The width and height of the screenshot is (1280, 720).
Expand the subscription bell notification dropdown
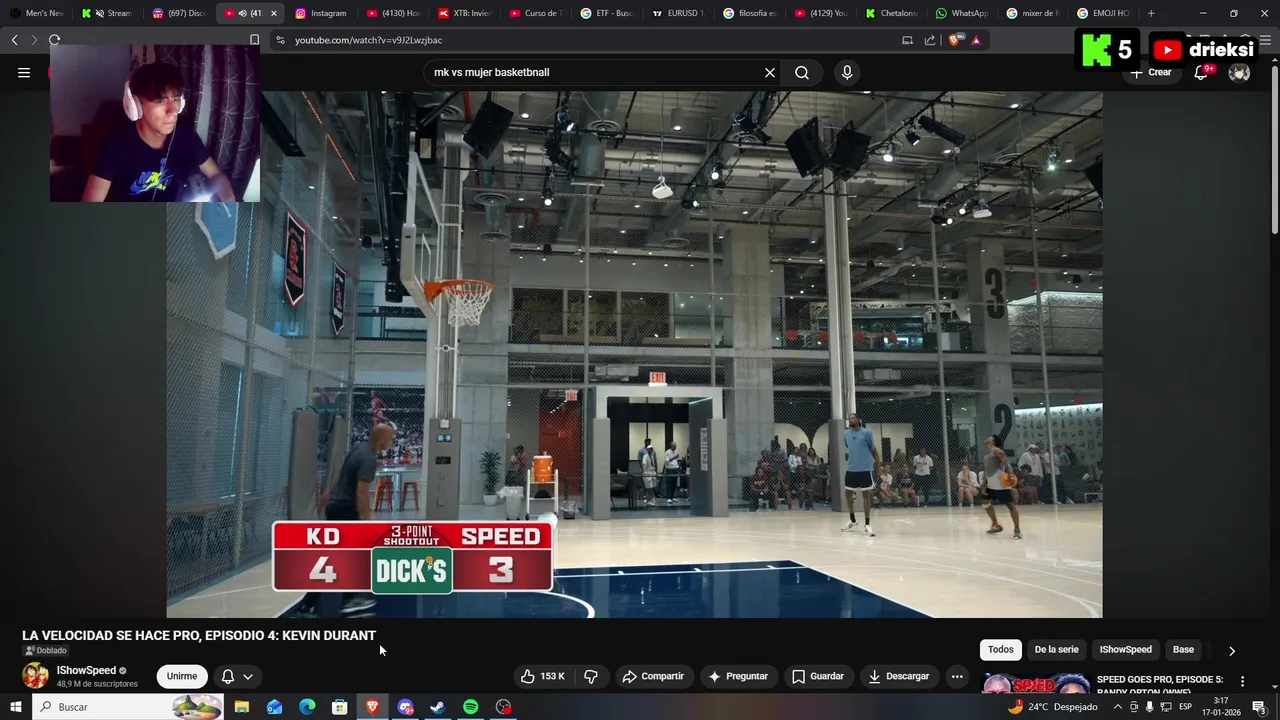[237, 676]
